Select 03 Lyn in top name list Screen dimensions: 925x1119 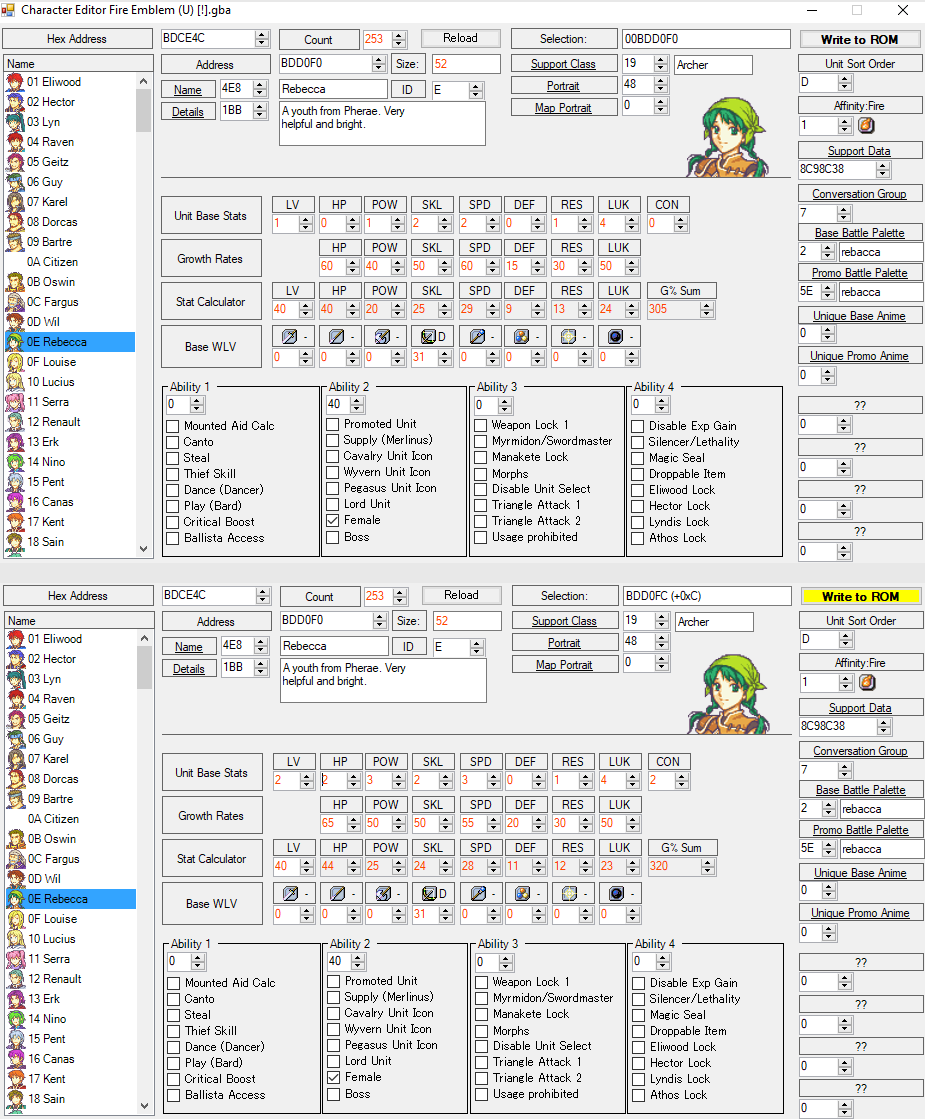(x=70, y=122)
